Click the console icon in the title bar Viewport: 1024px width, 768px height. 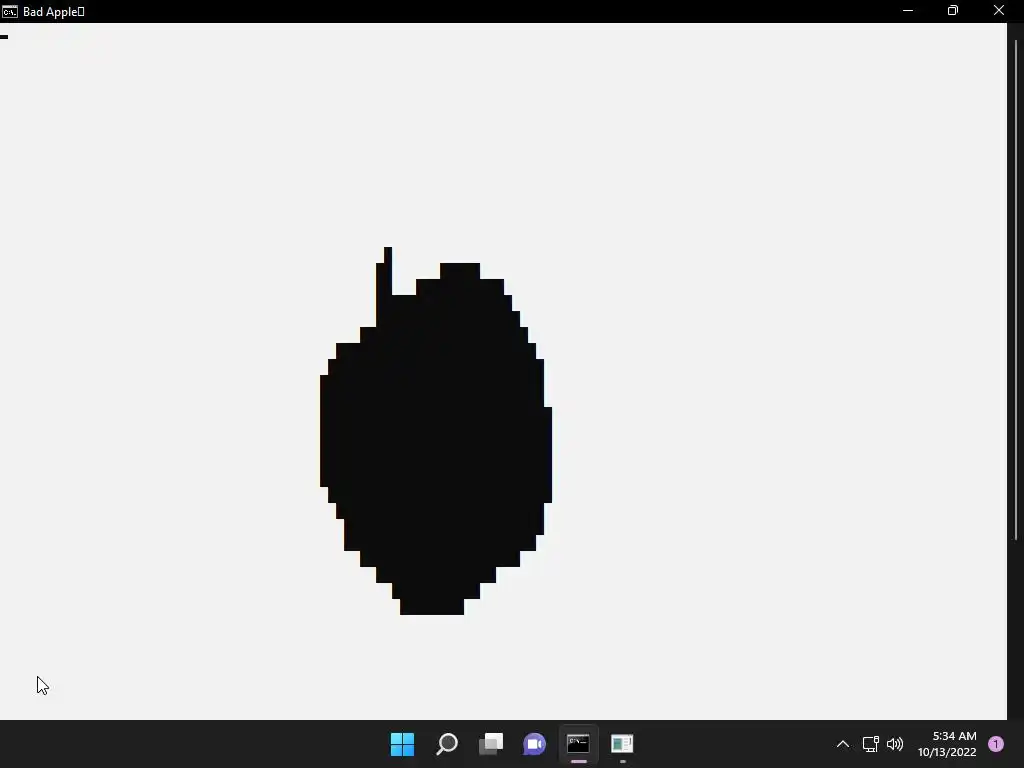pos(10,12)
